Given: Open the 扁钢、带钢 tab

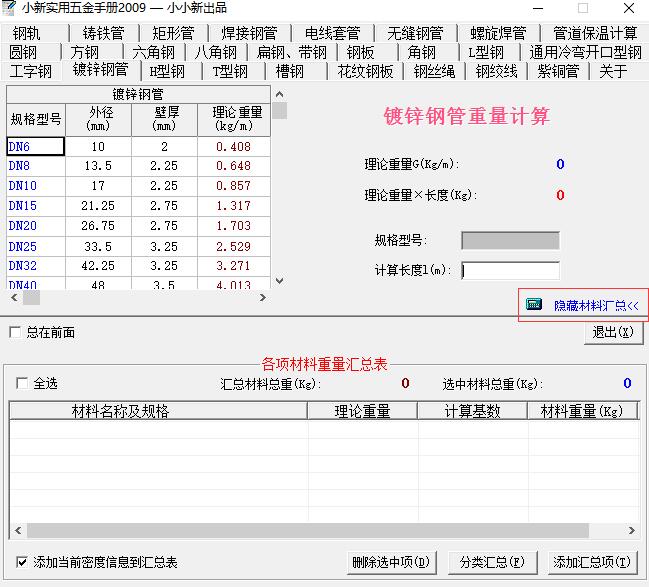Looking at the screenshot, I should pyautogui.click(x=292, y=52).
